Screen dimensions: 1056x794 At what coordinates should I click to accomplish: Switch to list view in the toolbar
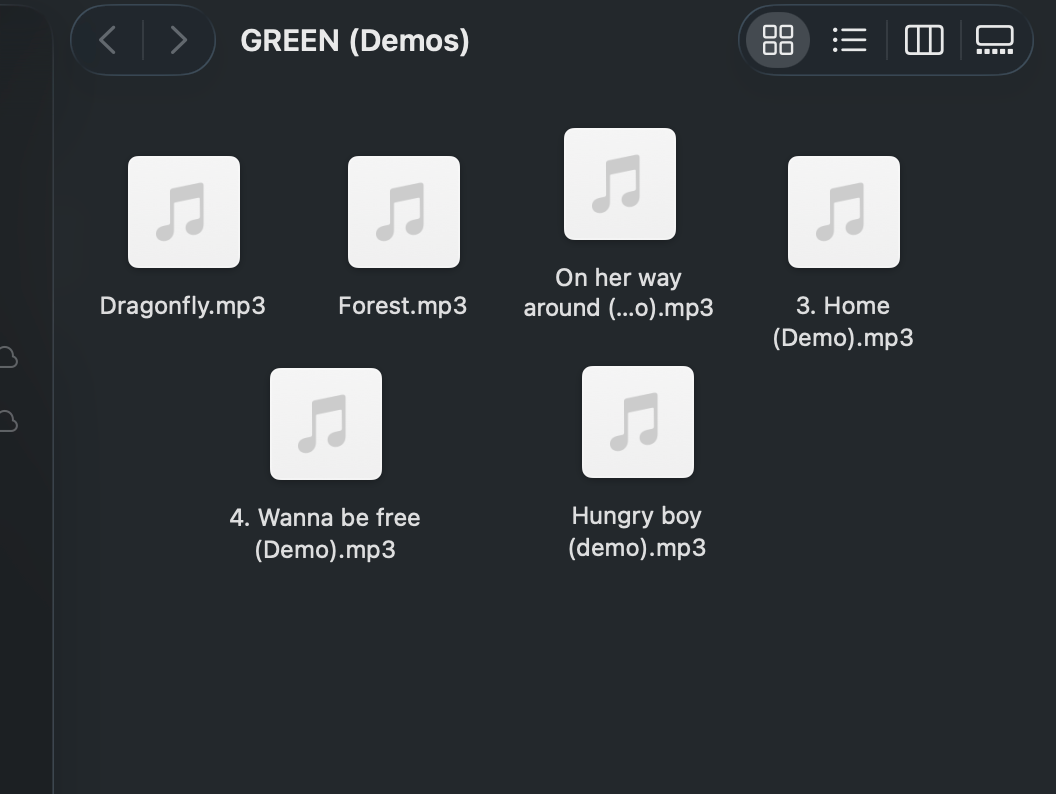849,40
